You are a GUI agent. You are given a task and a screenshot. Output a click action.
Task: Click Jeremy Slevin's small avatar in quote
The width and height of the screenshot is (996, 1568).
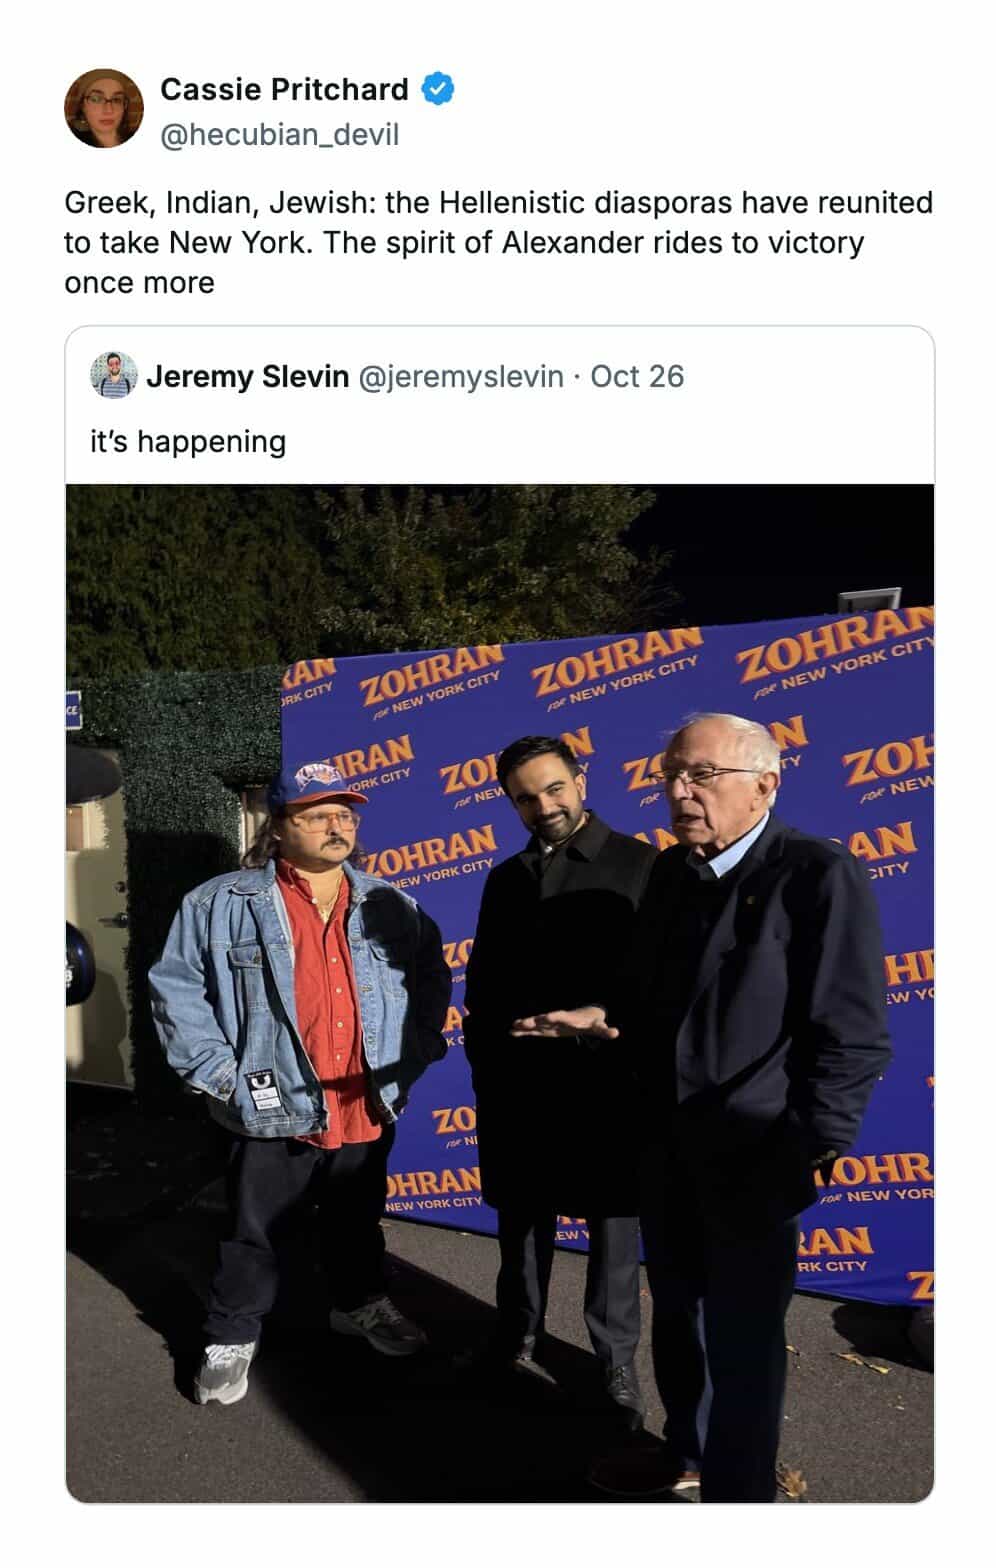pyautogui.click(x=113, y=376)
